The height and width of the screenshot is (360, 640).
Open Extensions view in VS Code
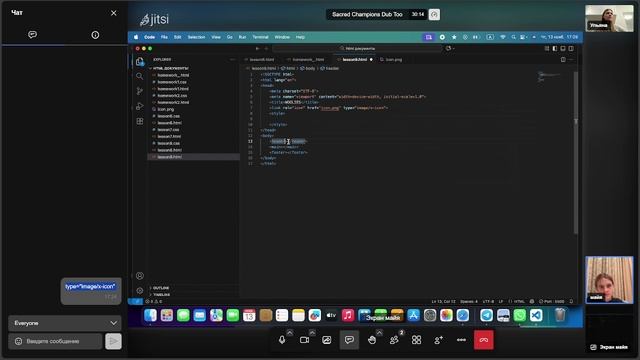click(x=140, y=121)
